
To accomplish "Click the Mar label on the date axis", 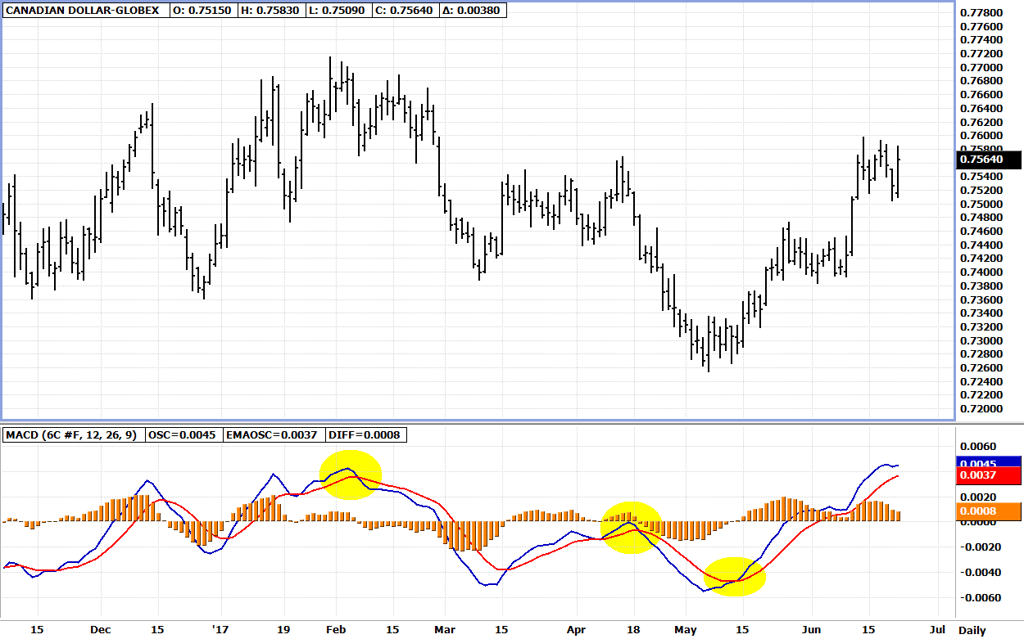I will point(445,630).
